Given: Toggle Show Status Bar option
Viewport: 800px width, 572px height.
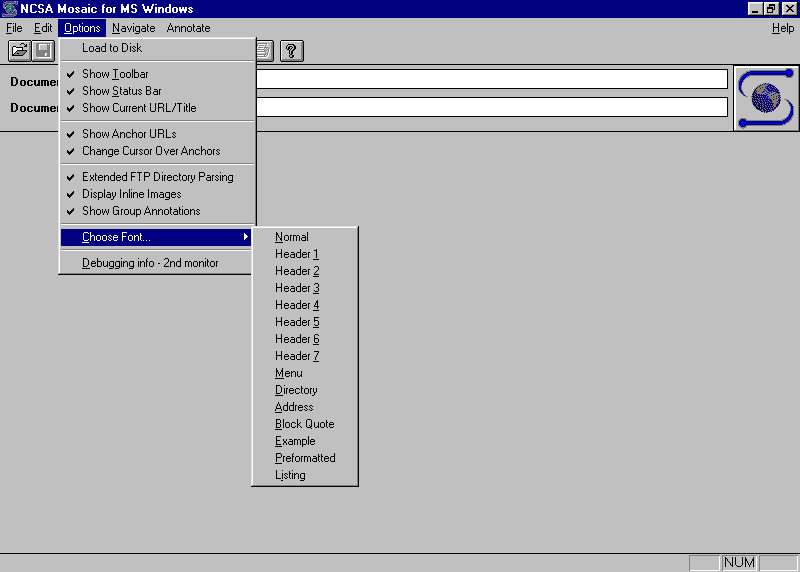Looking at the screenshot, I should click(156, 91).
